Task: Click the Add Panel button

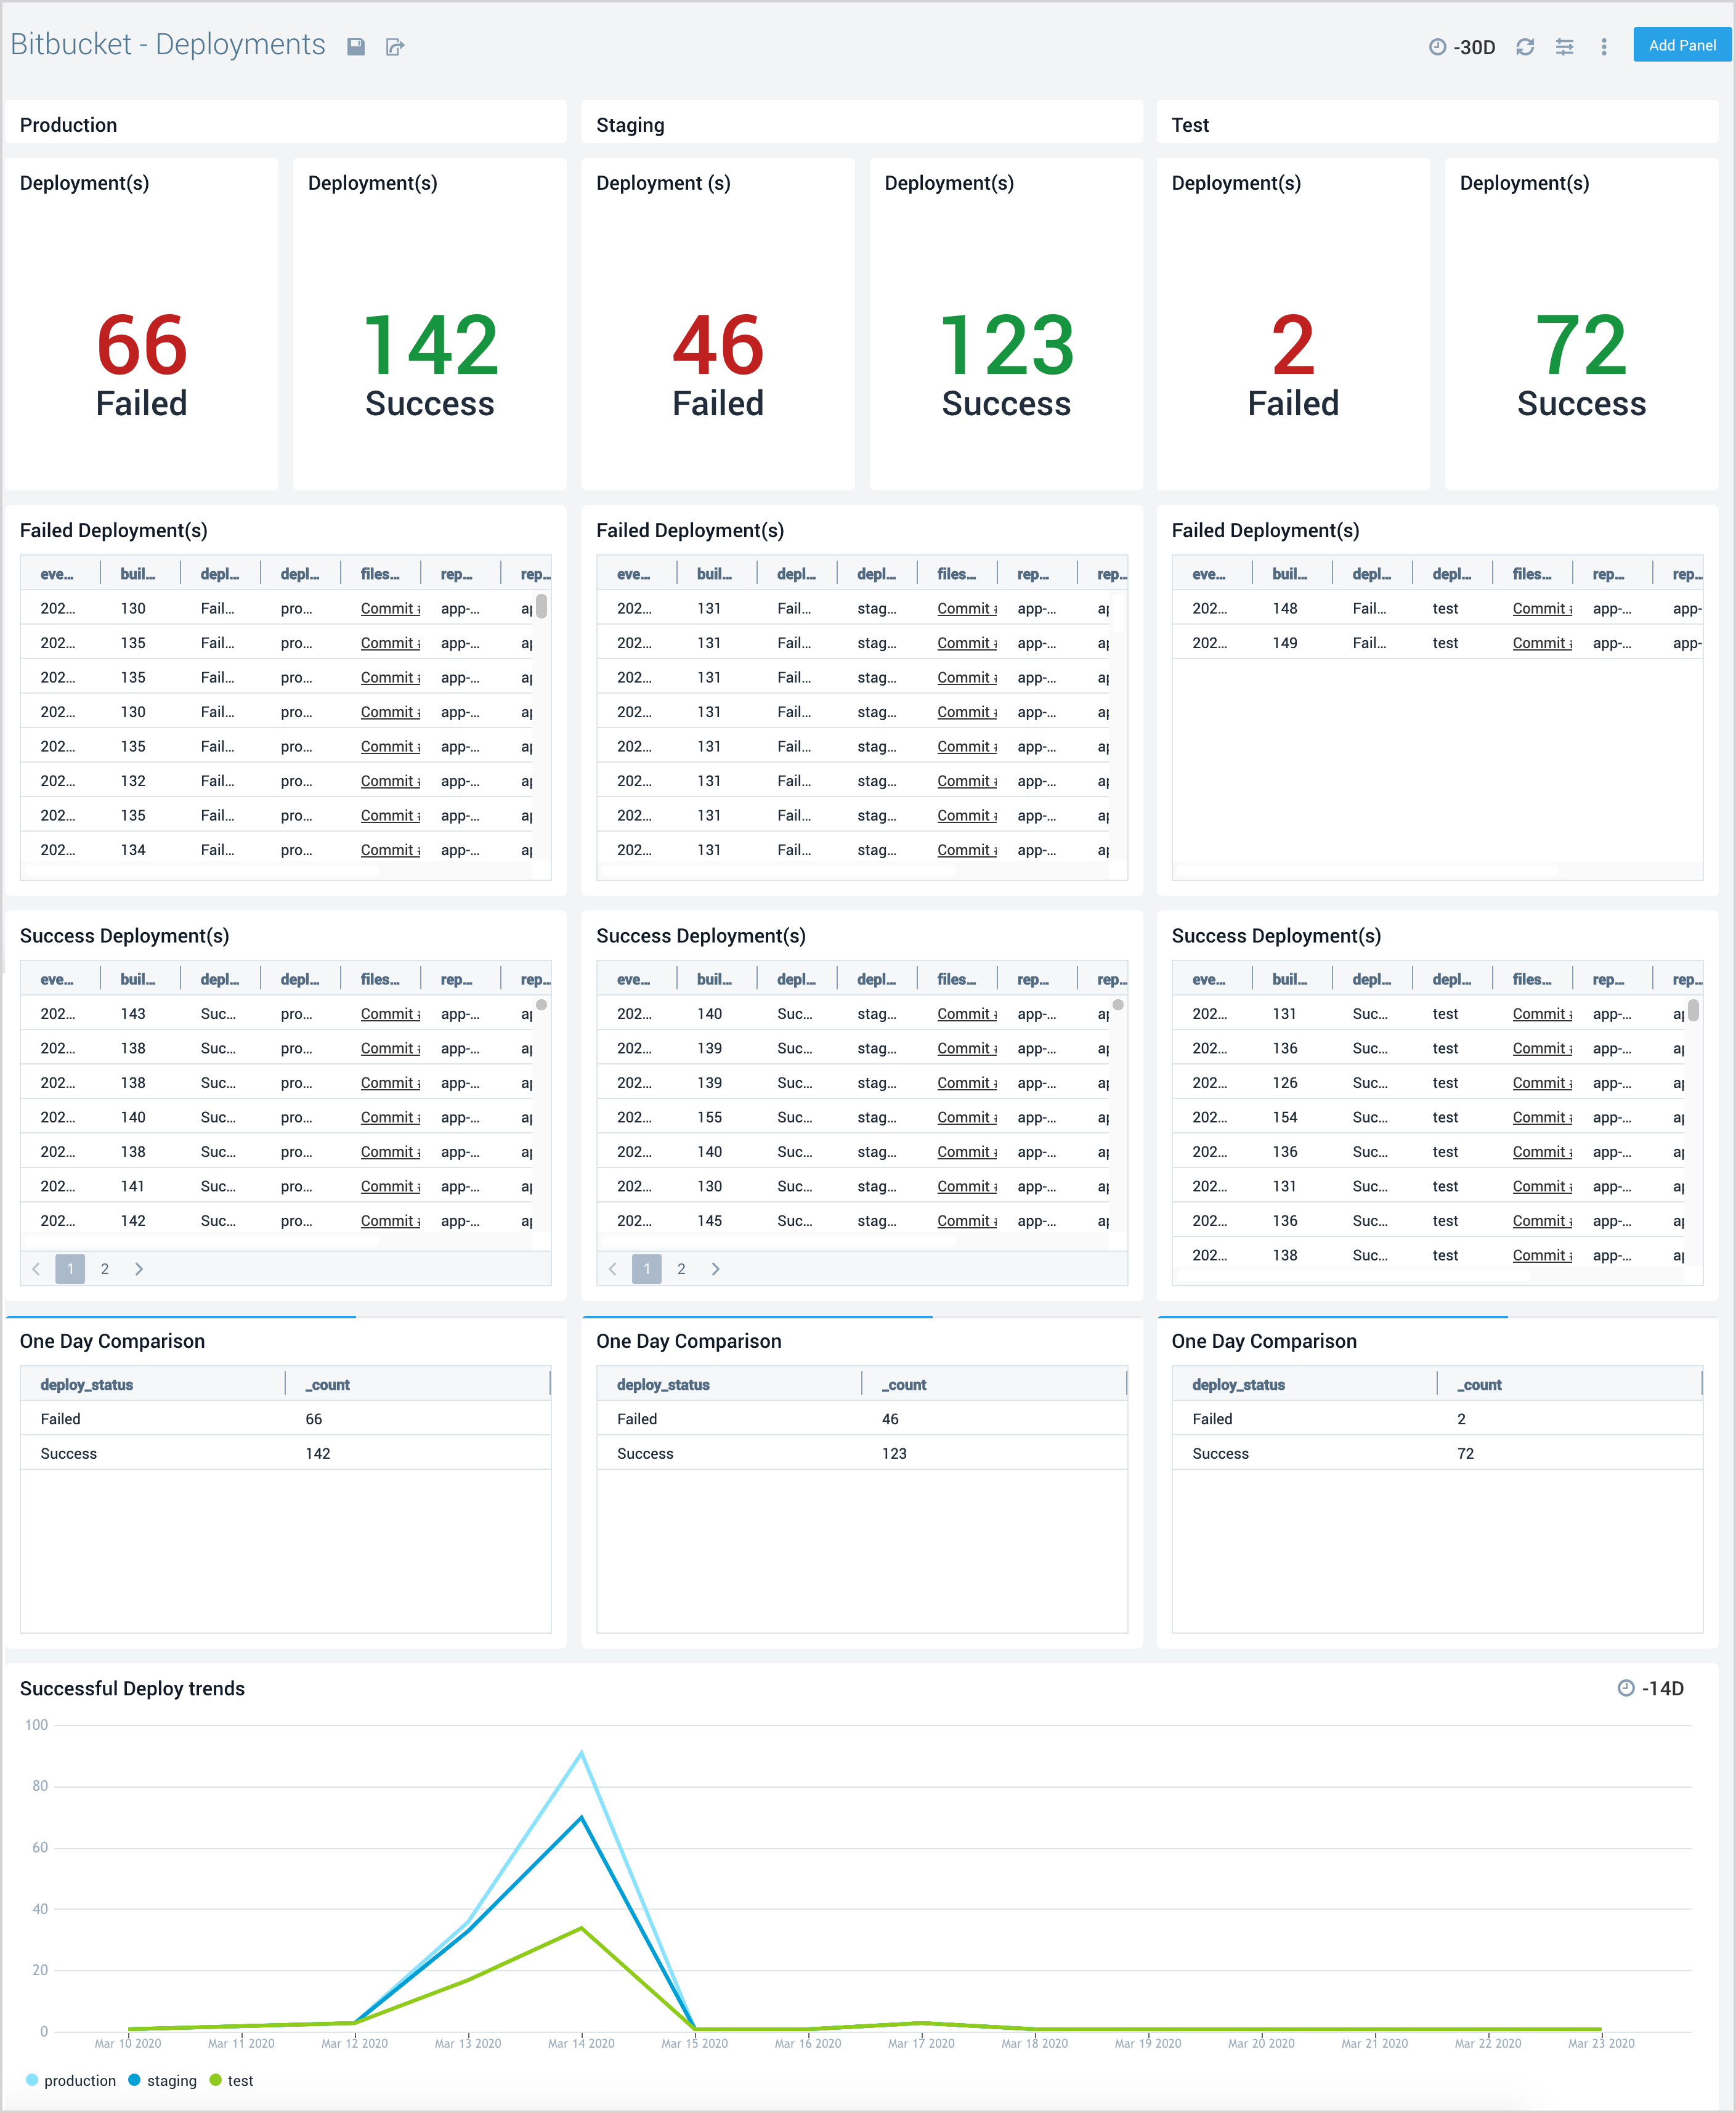Action: [x=1681, y=45]
